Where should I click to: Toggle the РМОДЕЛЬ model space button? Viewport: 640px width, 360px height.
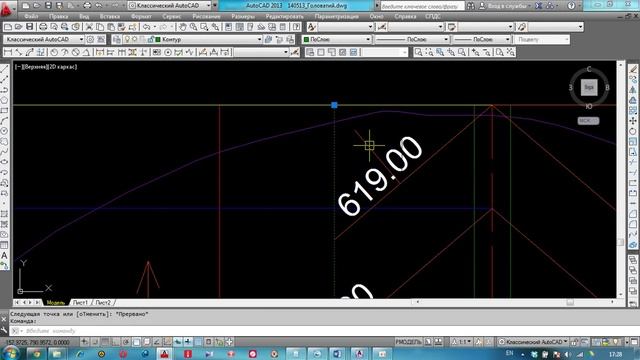pos(408,342)
